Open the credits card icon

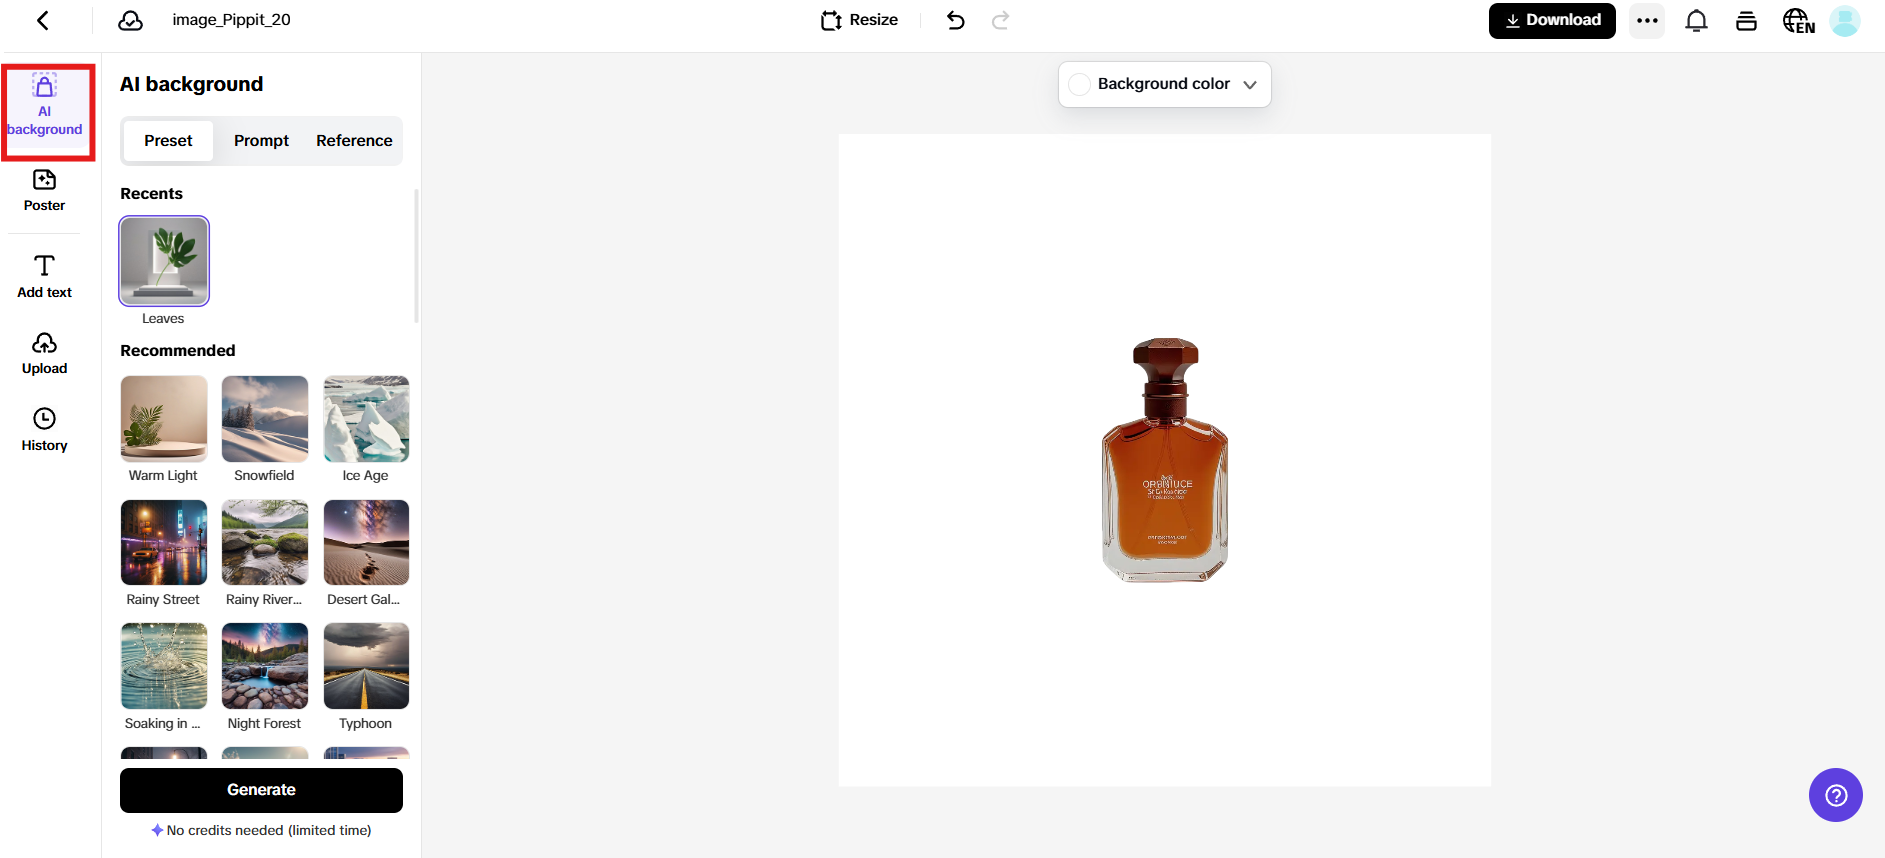[x=1746, y=20]
